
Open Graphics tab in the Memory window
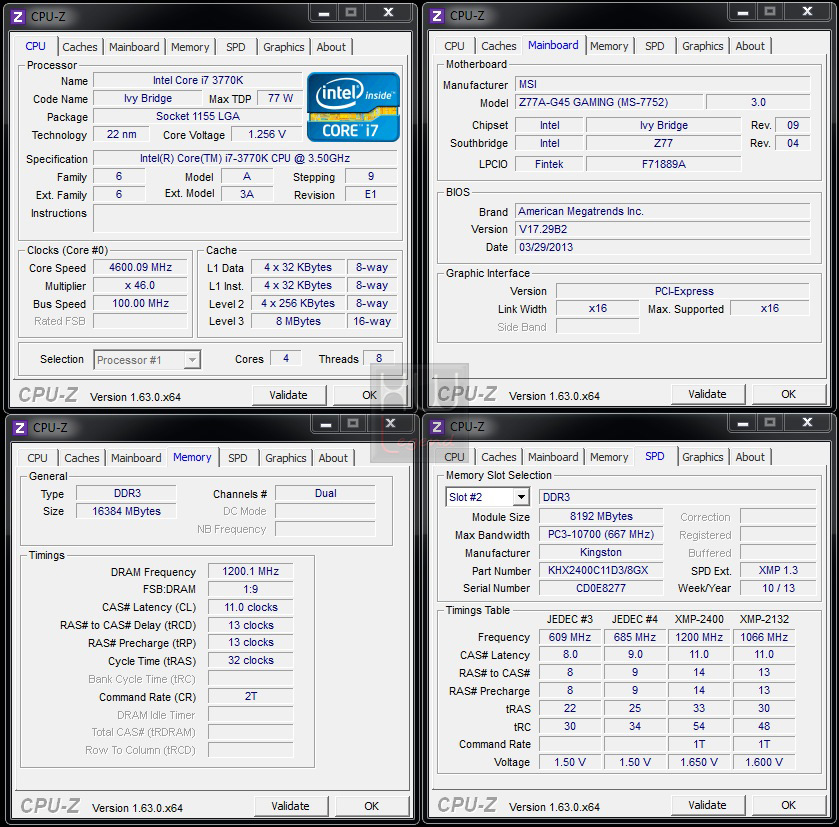tap(286, 458)
